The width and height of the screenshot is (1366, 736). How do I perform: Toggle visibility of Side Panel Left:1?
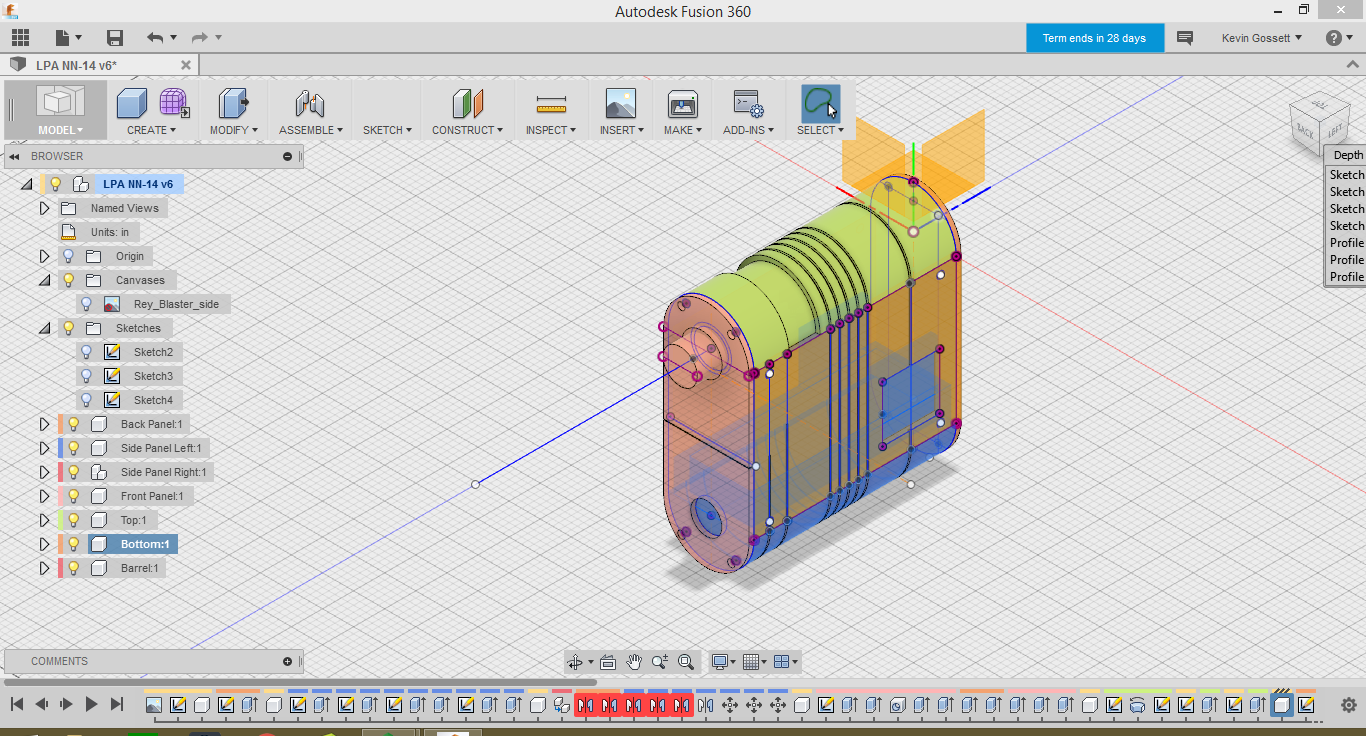73,448
